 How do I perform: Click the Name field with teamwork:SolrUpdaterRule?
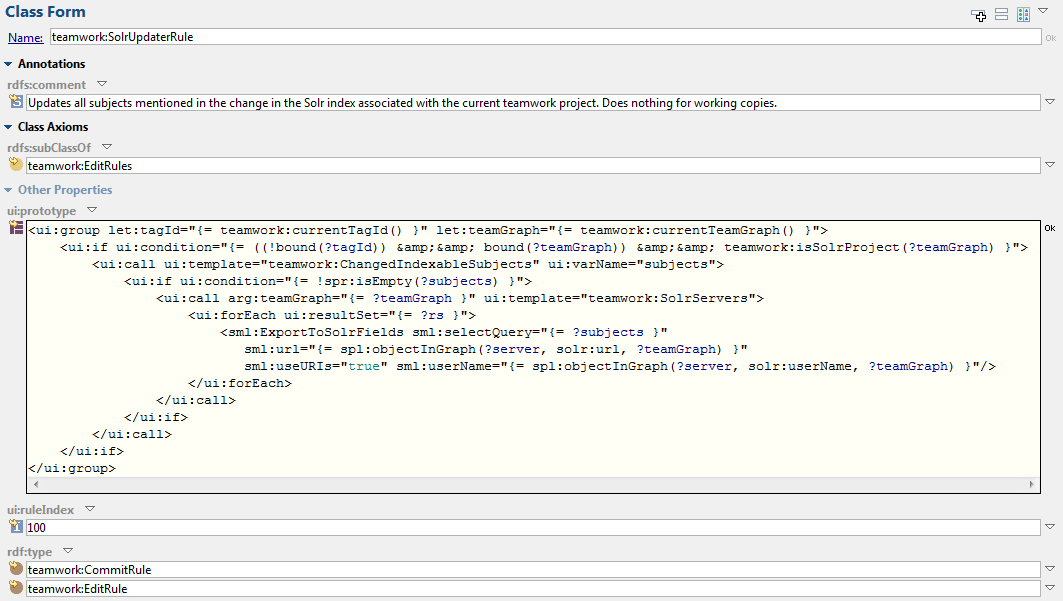(546, 37)
